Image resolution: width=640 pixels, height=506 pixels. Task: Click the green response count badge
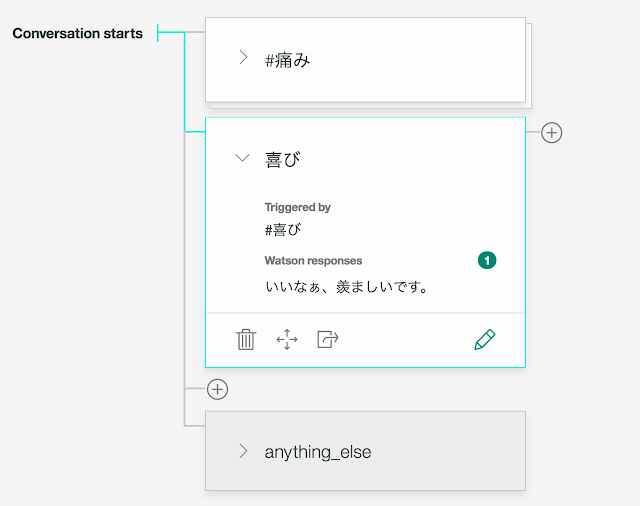point(487,260)
